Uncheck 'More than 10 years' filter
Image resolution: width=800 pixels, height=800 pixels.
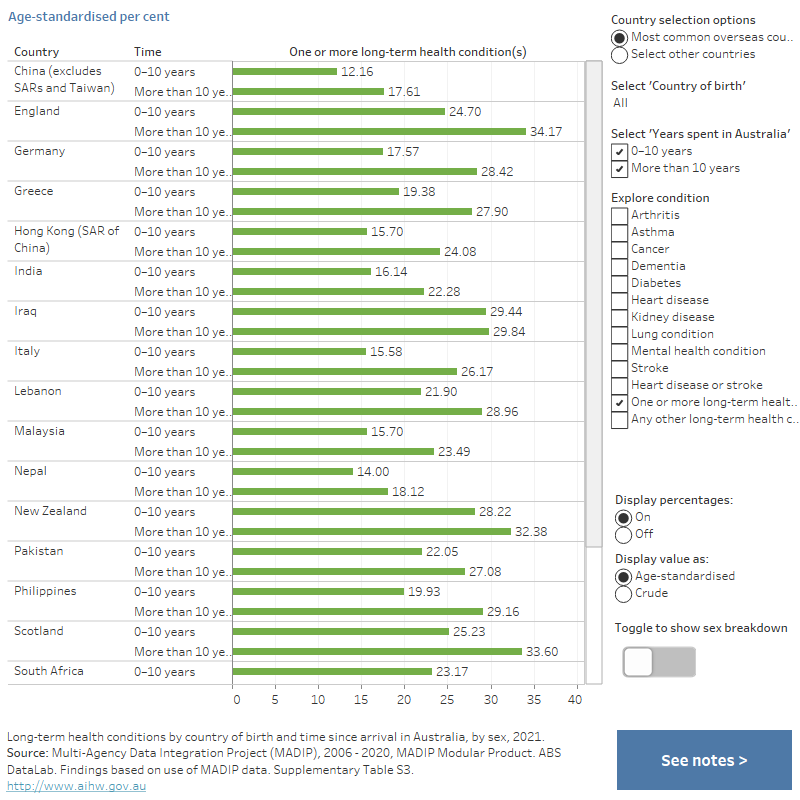coord(618,168)
